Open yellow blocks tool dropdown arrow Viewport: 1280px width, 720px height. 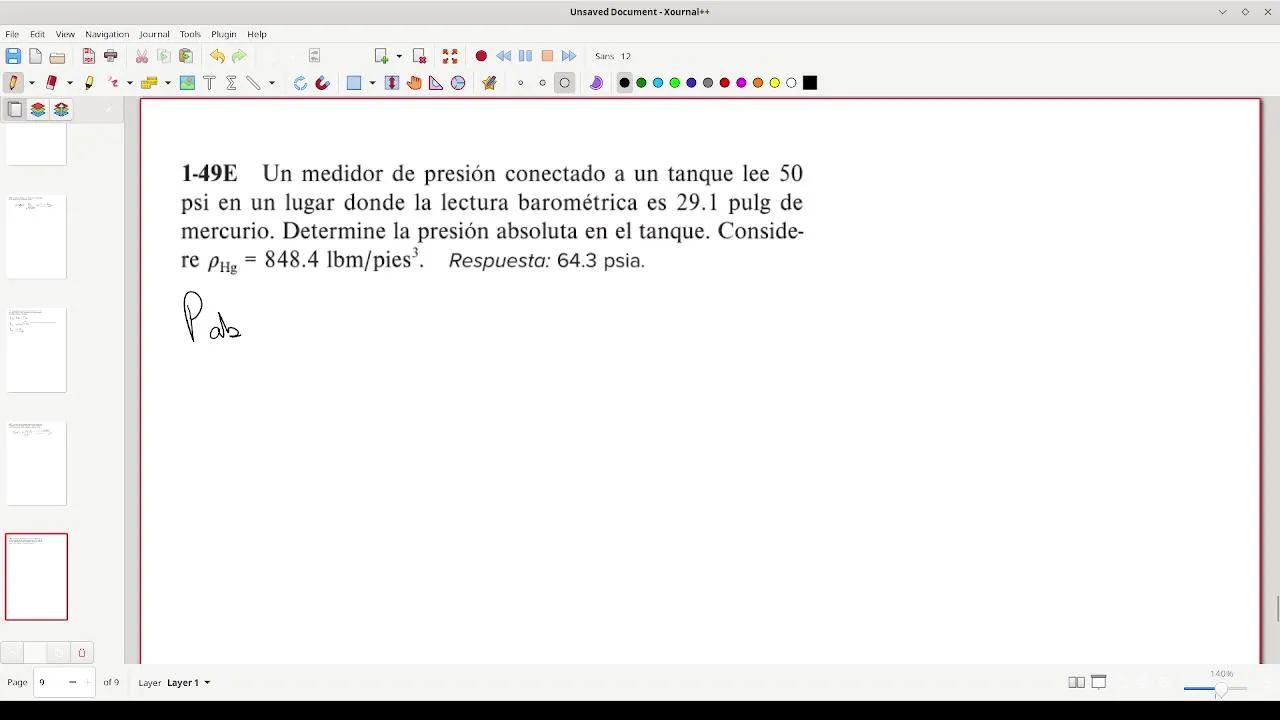[168, 83]
